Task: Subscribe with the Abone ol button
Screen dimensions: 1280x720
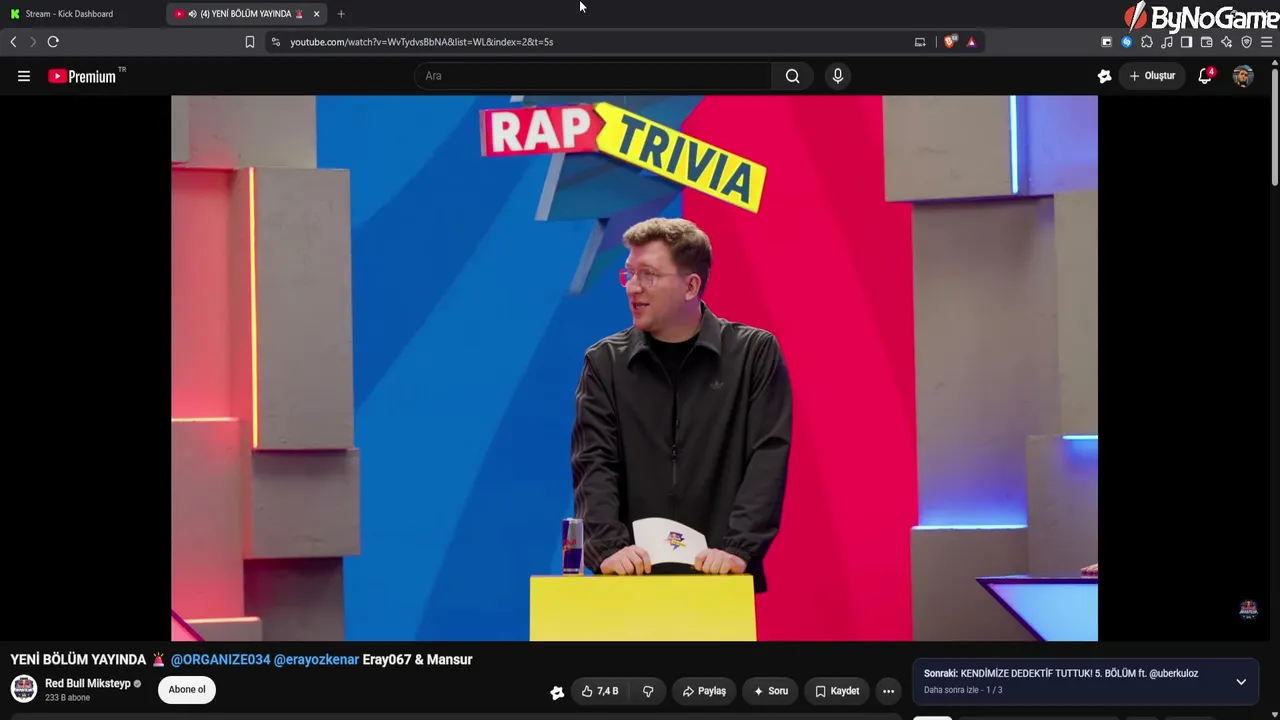Action: [x=187, y=690]
